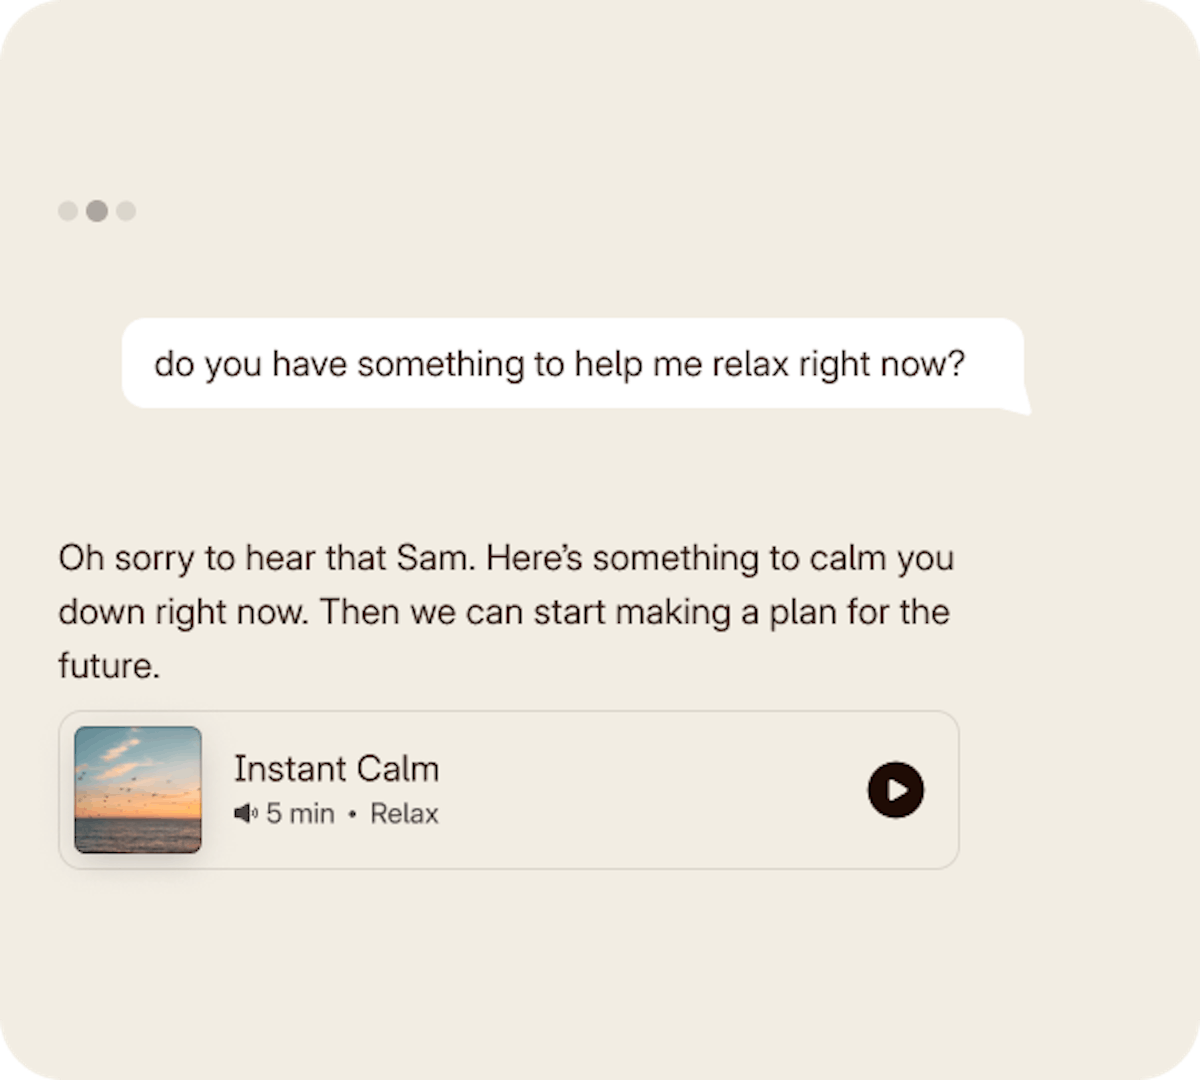Viewport: 1200px width, 1080px height.
Task: Click the bullet separator before Relax
Action: (x=352, y=815)
